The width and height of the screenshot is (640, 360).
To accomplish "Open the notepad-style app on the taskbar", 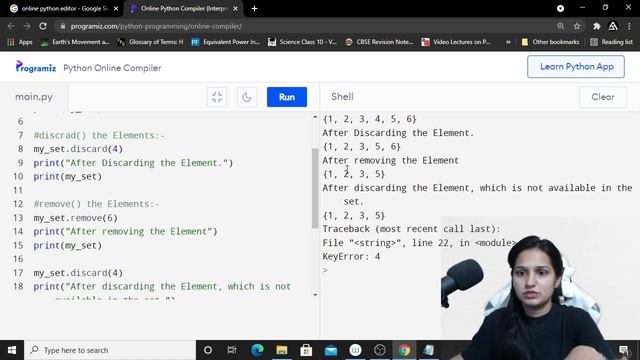I will tap(429, 350).
